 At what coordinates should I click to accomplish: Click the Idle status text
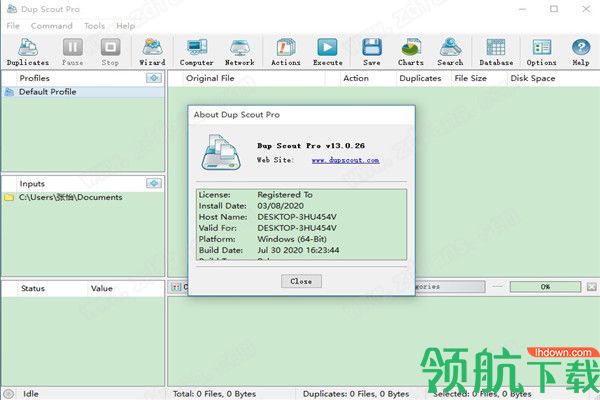pyautogui.click(x=31, y=394)
